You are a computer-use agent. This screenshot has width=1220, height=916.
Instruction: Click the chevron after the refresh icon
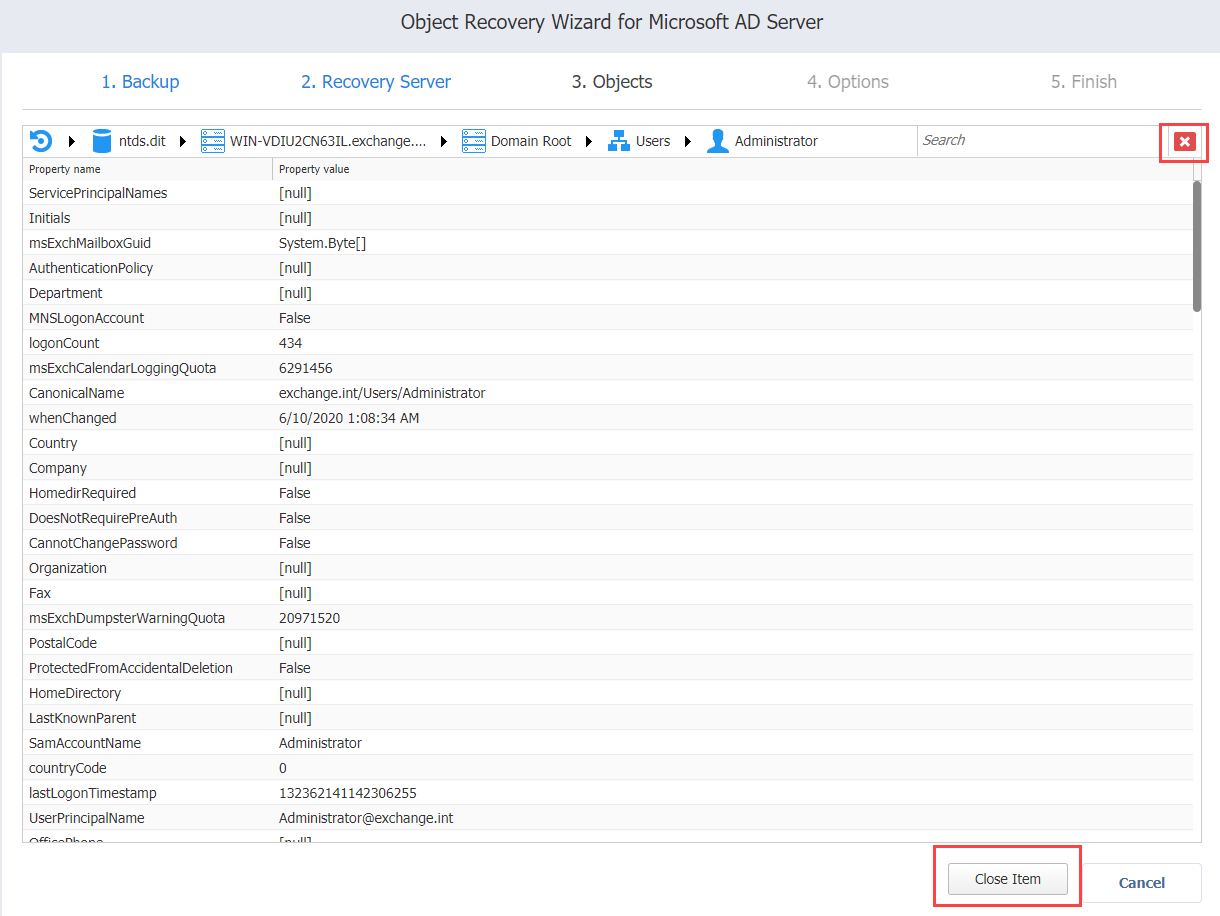tap(68, 141)
